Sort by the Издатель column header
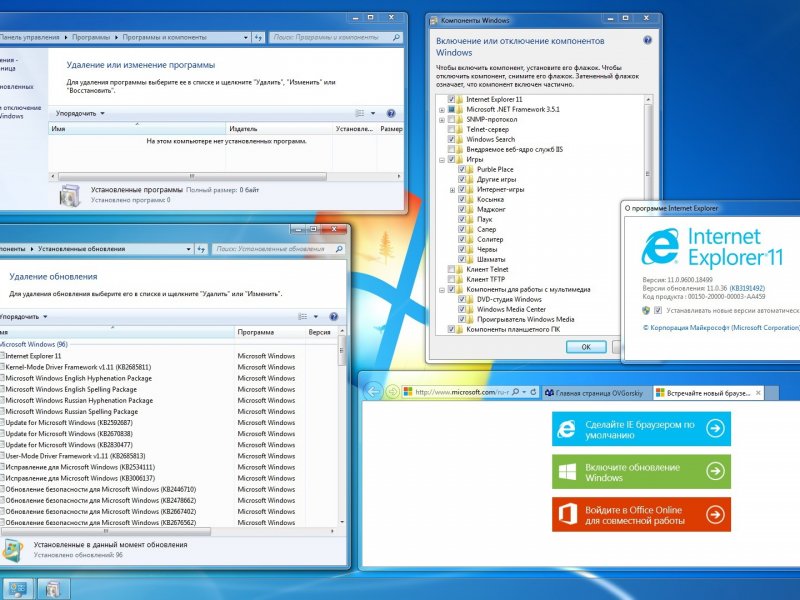Screen dimensions: 800x600 click(279, 129)
